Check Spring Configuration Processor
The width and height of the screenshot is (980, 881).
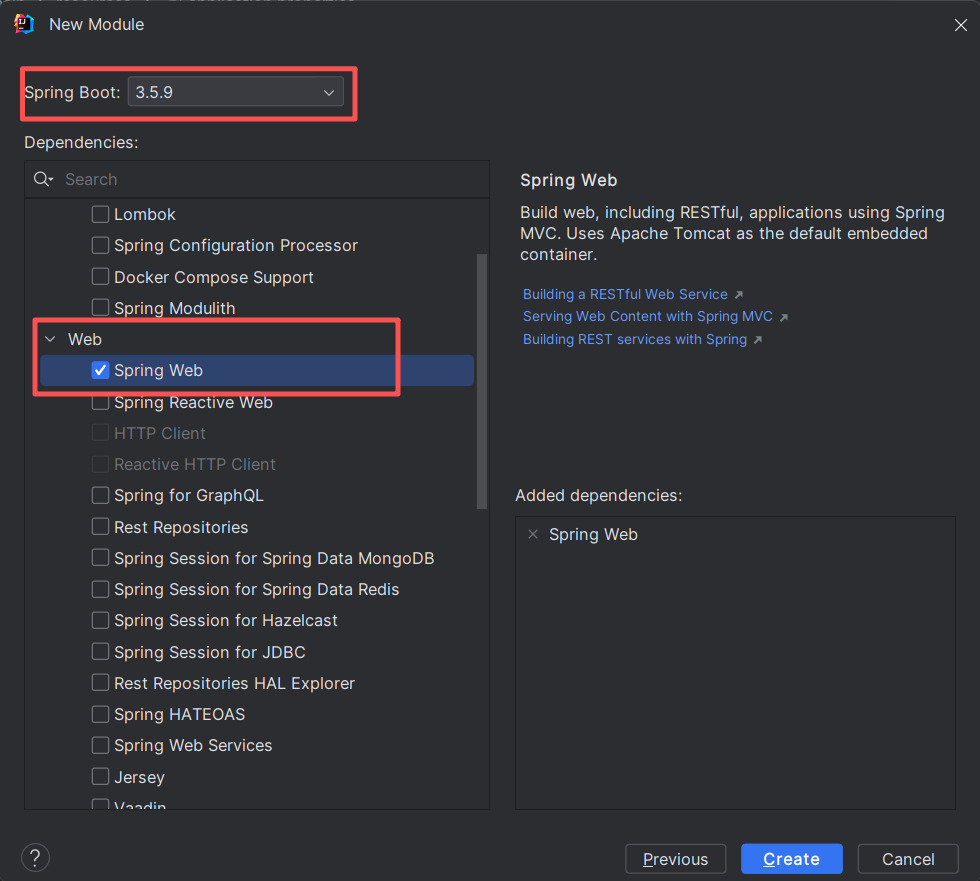click(x=100, y=245)
